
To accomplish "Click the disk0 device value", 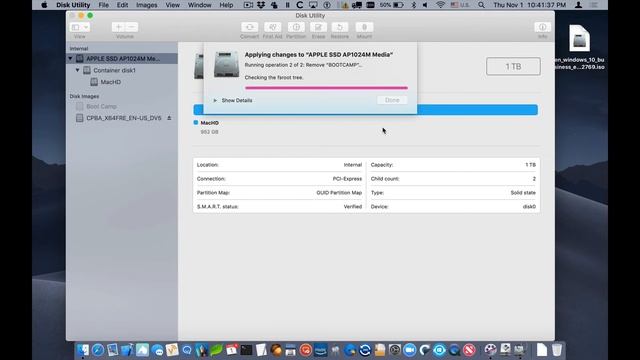I will [x=529, y=207].
